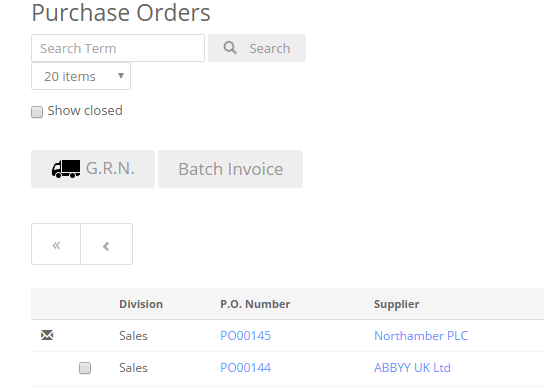Select the Sales cell in PO00145 row
Screen dimensions: 544x390
(x=133, y=336)
